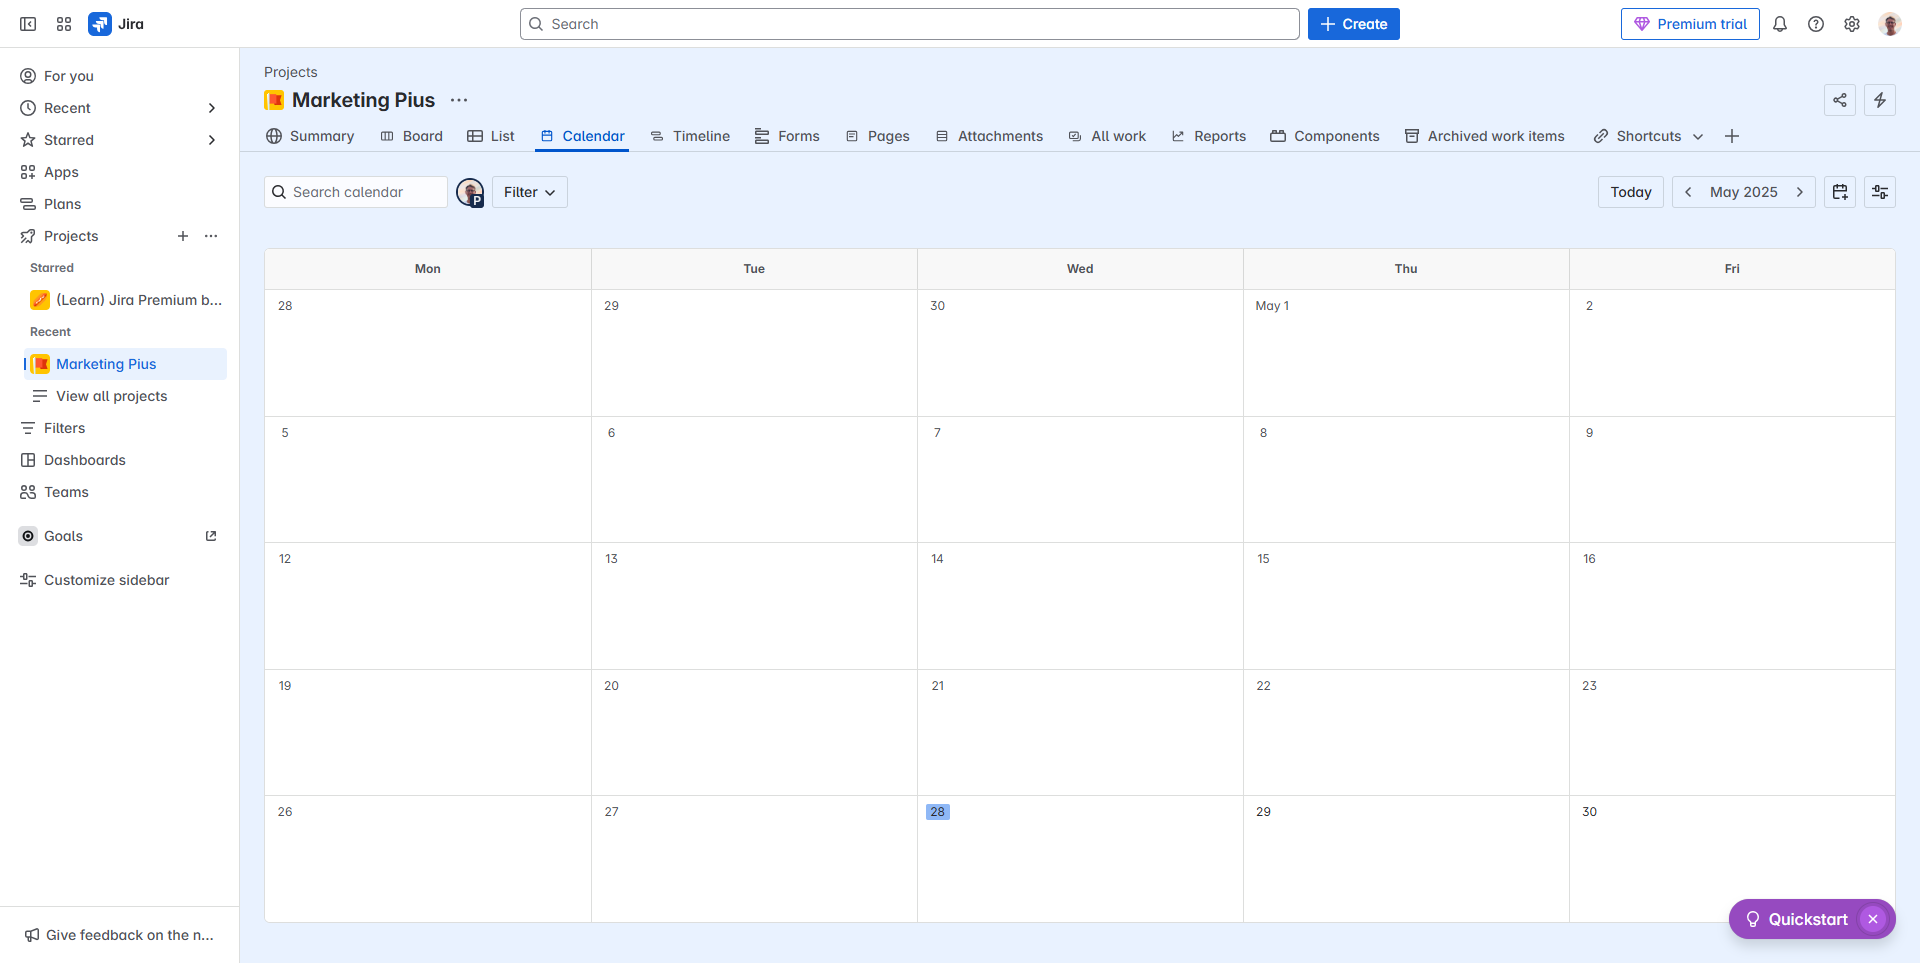Go to next month arrow
Viewport: 1920px width, 963px height.
click(x=1800, y=192)
